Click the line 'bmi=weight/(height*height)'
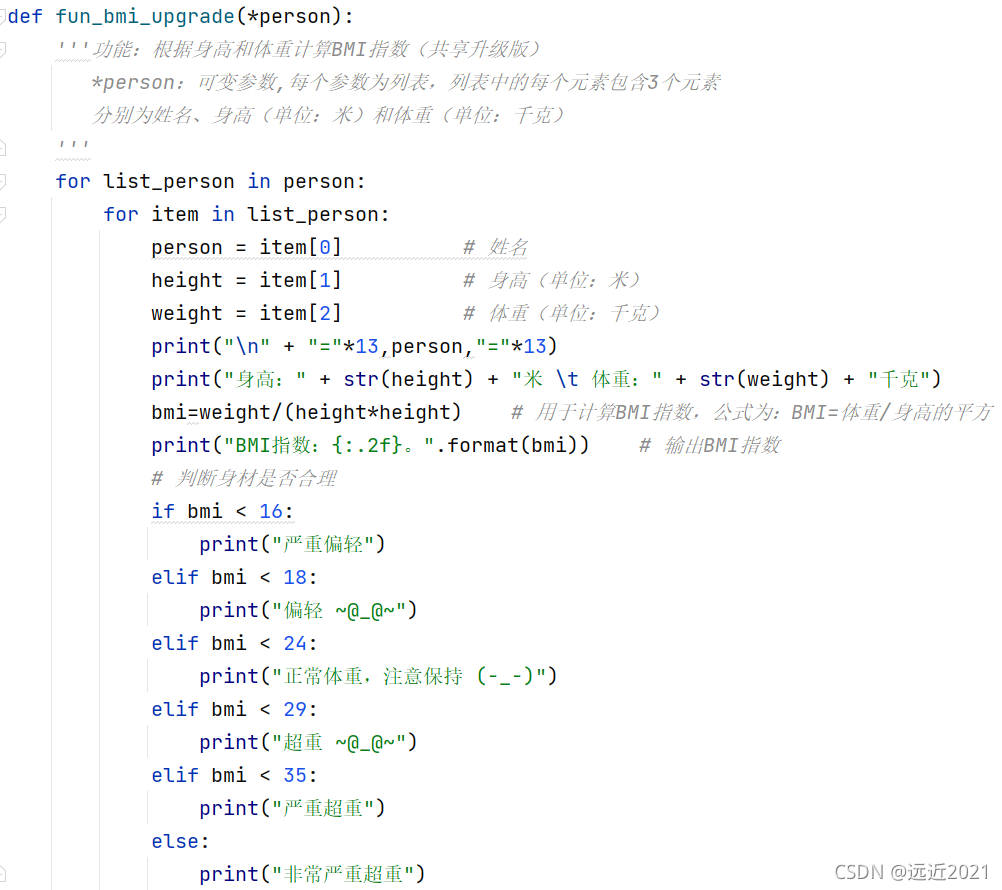This screenshot has height=890, width=1002. [306, 412]
